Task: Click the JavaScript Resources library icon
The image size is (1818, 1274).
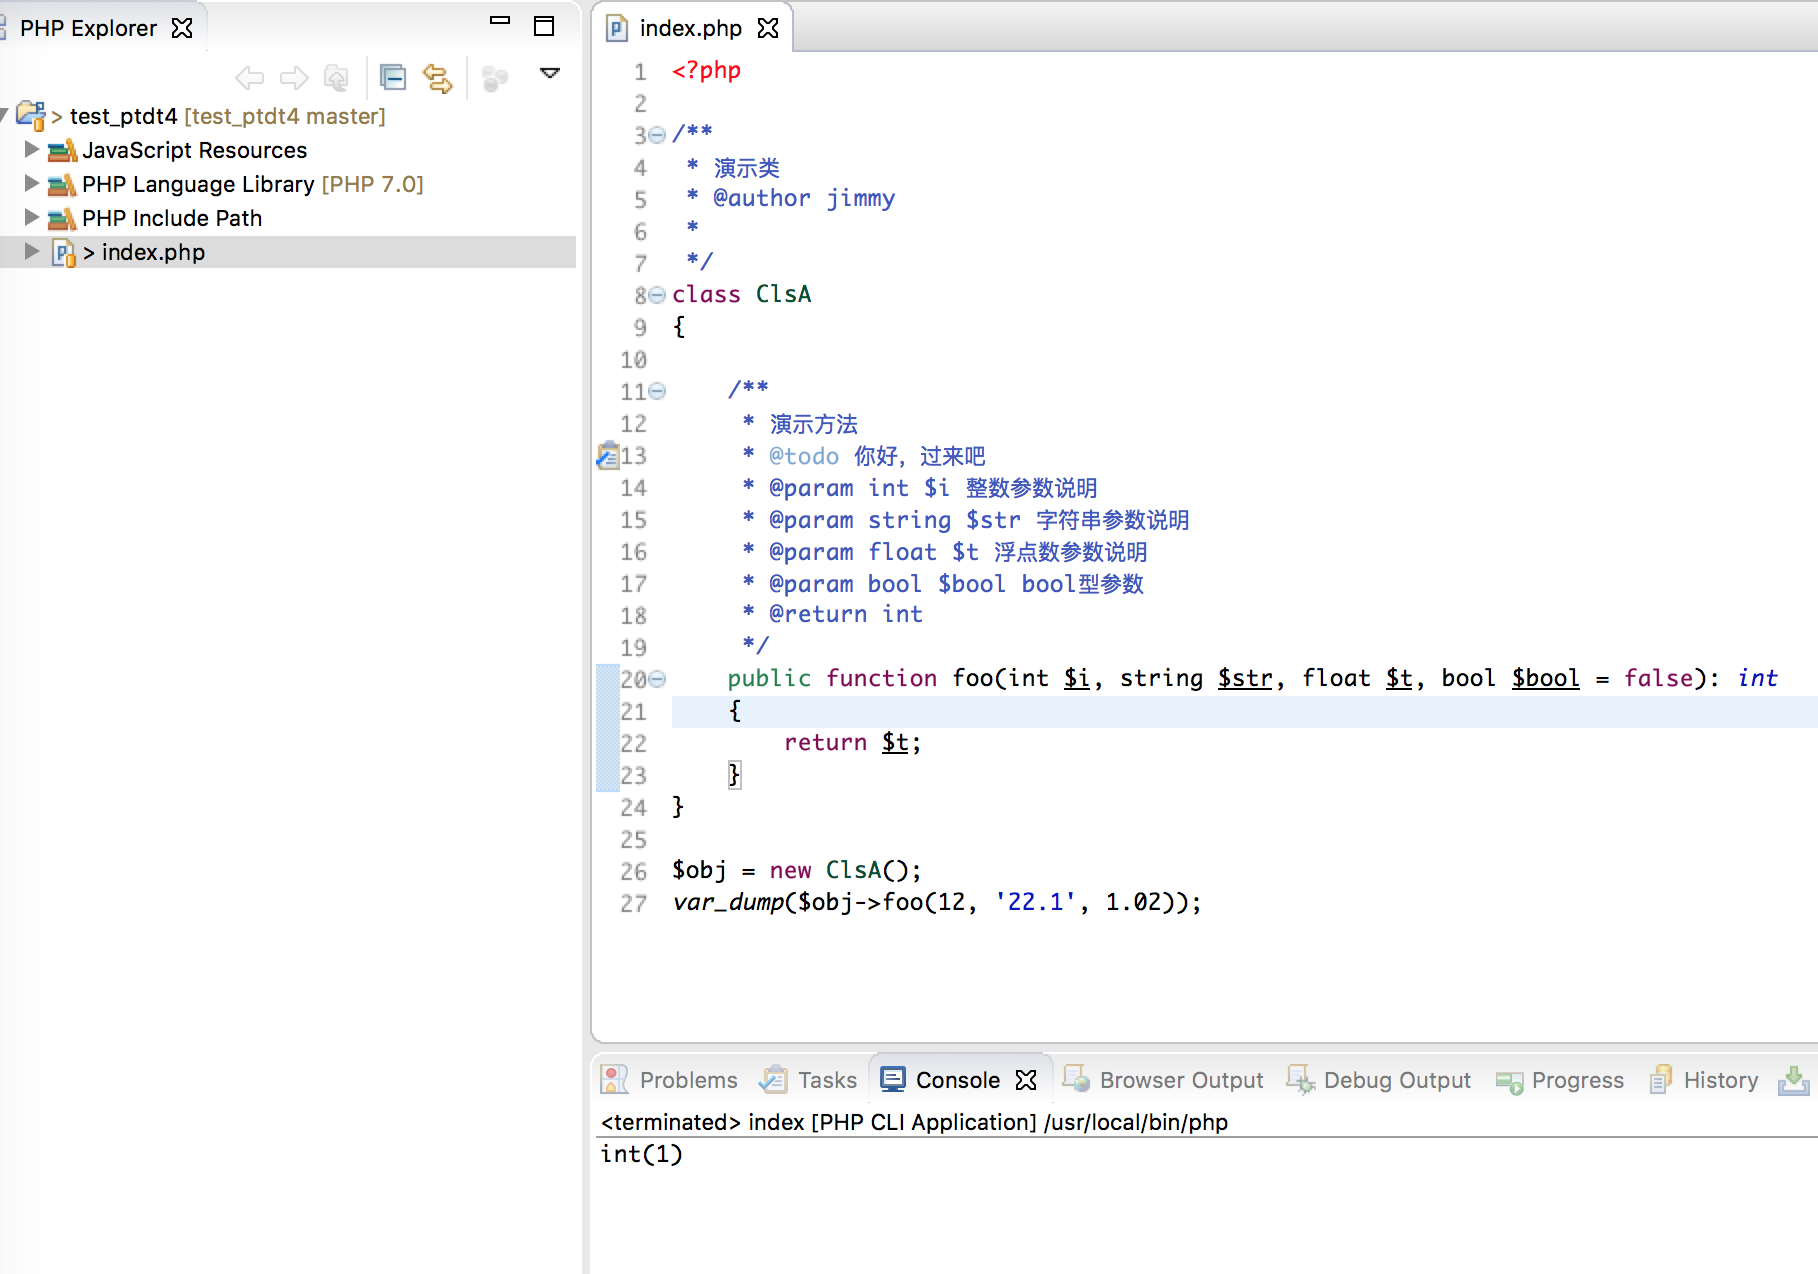Action: 62,150
